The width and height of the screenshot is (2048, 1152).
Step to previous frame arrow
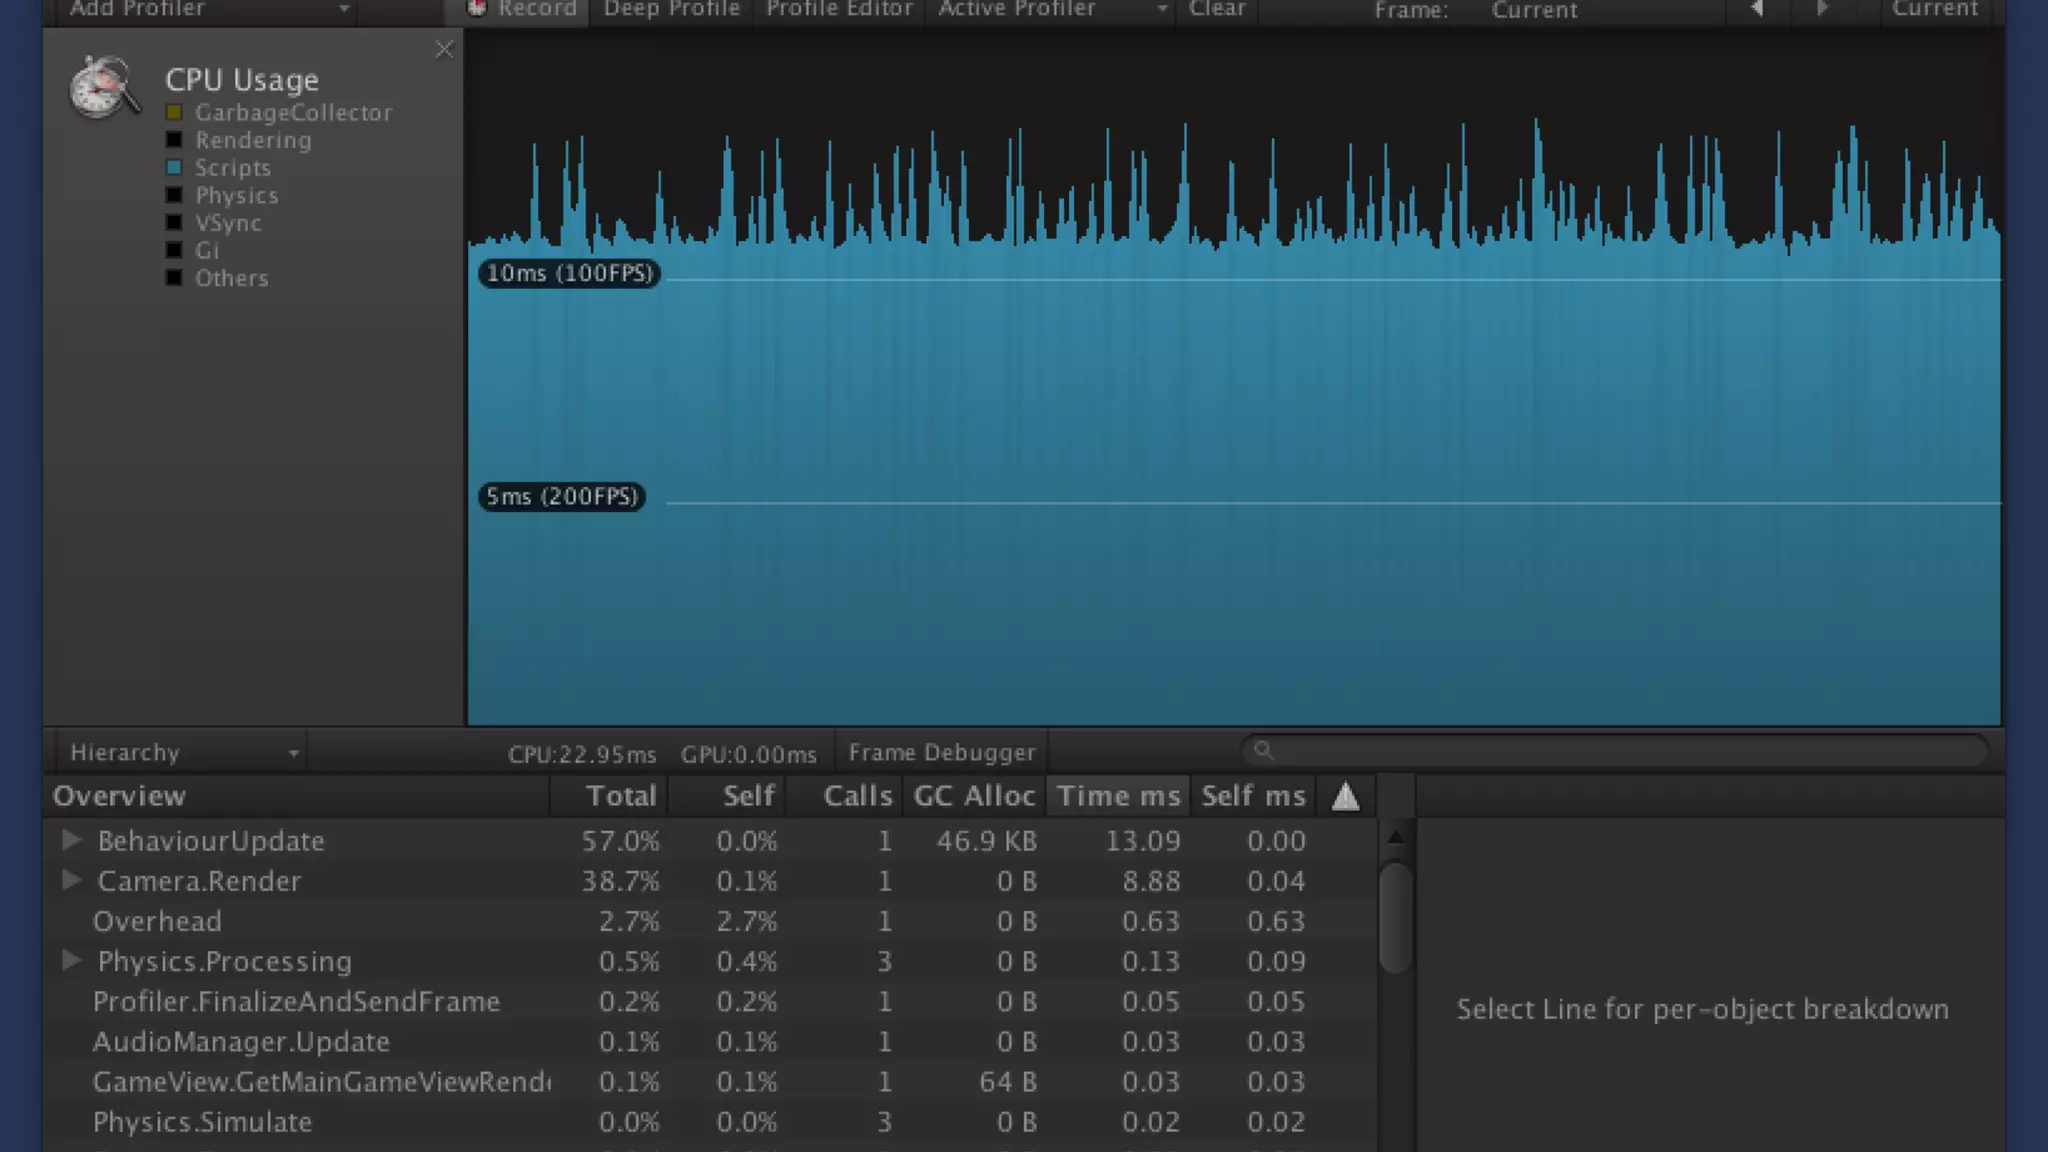point(1757,9)
